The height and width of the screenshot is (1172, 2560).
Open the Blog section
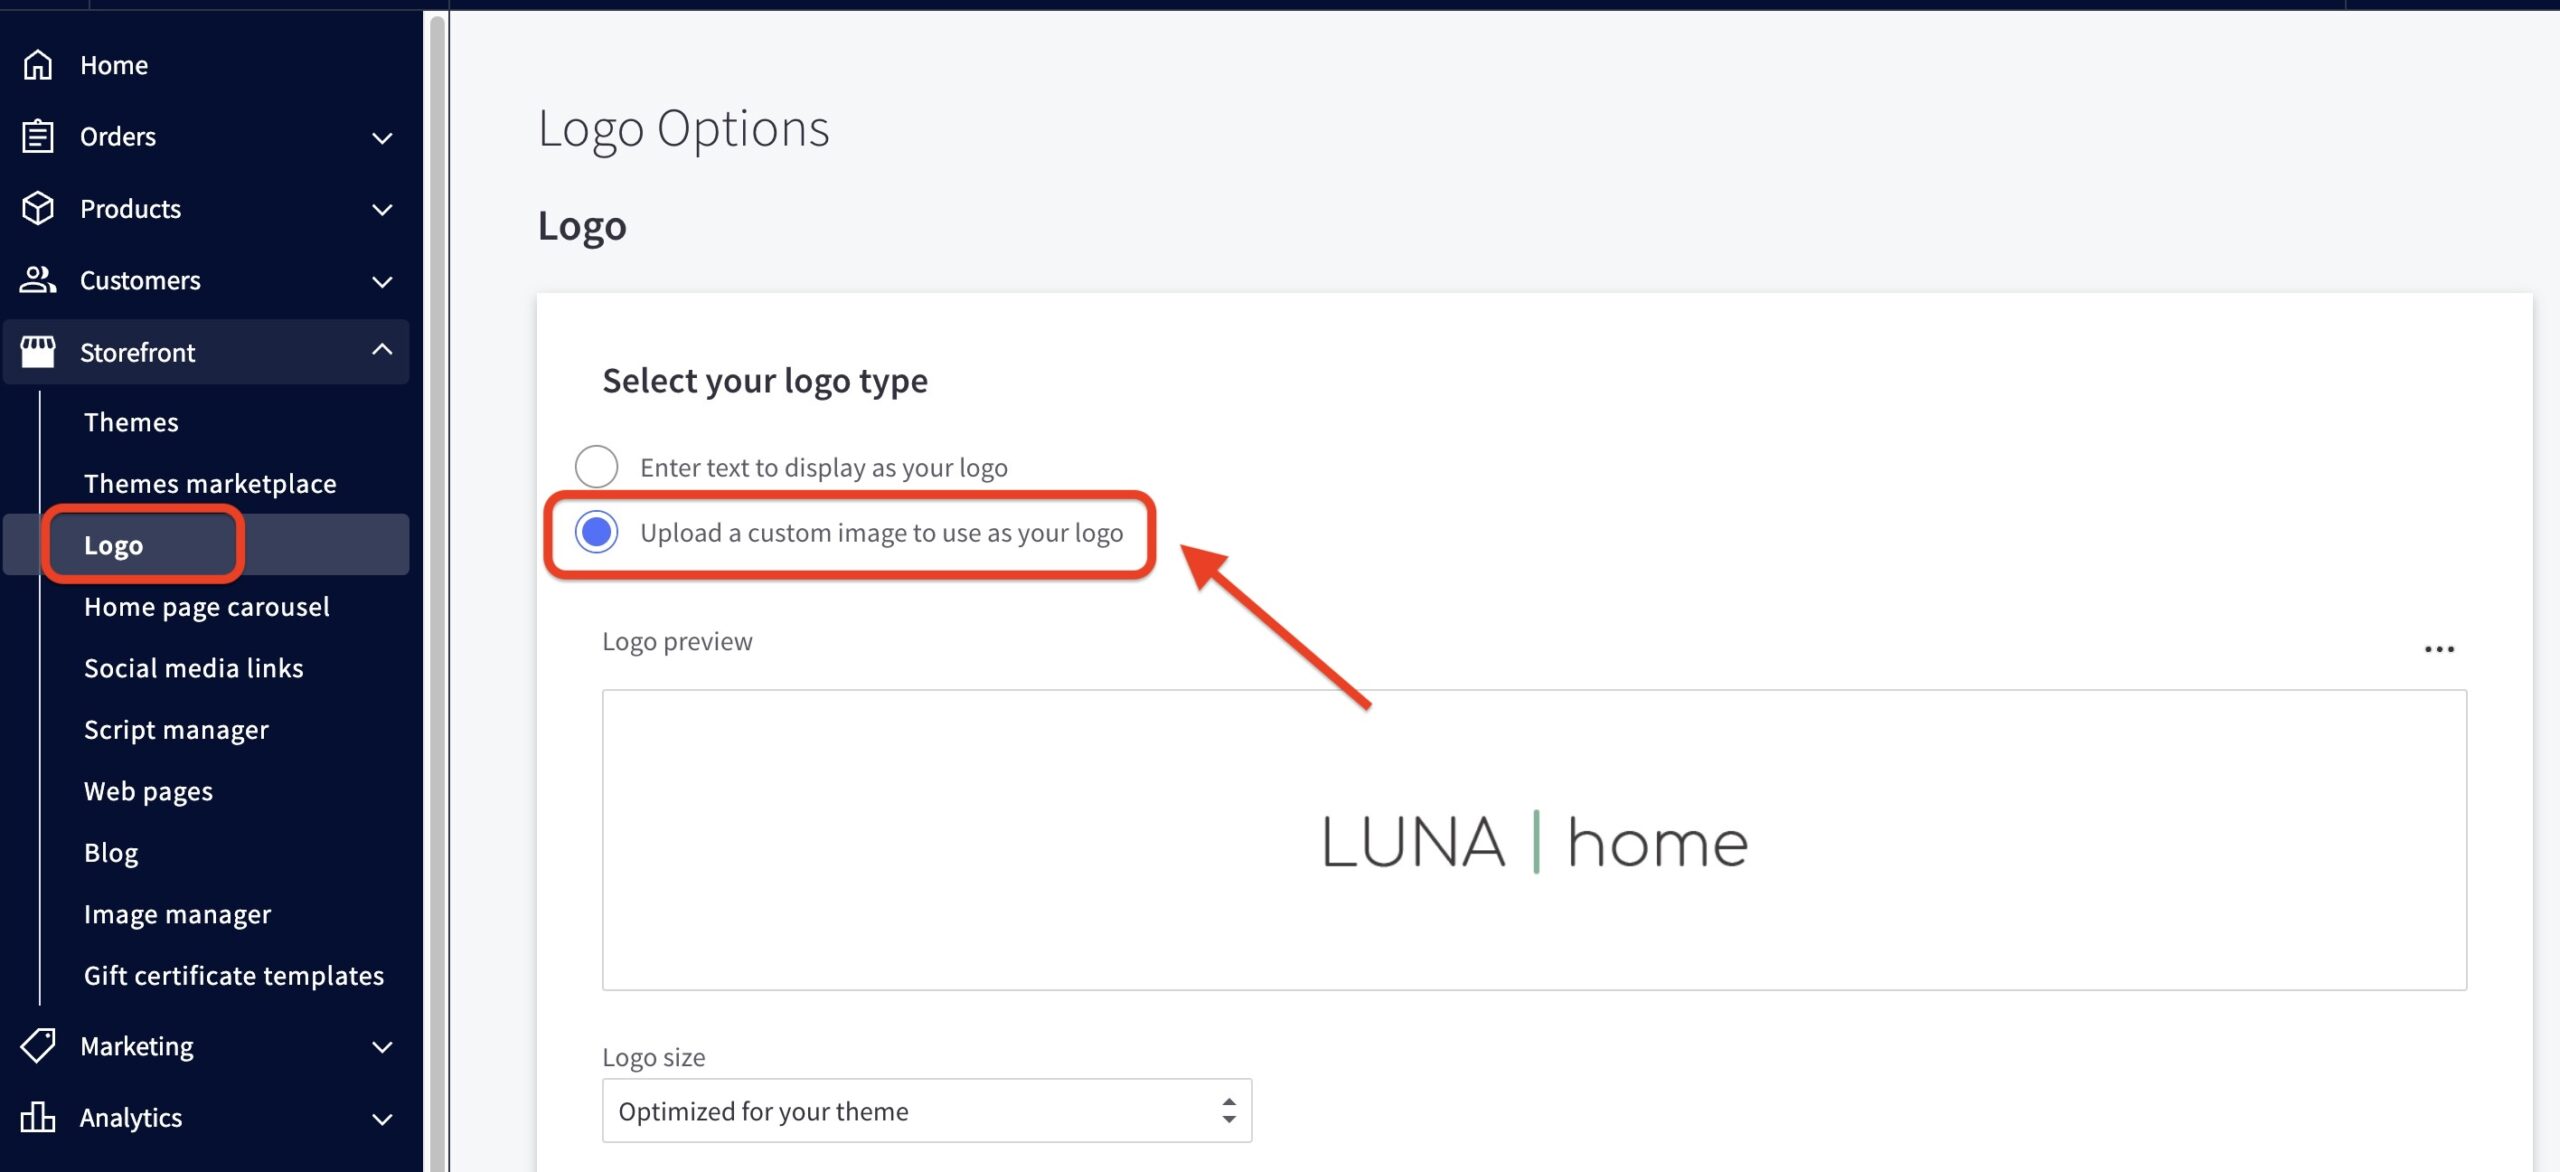tap(110, 852)
